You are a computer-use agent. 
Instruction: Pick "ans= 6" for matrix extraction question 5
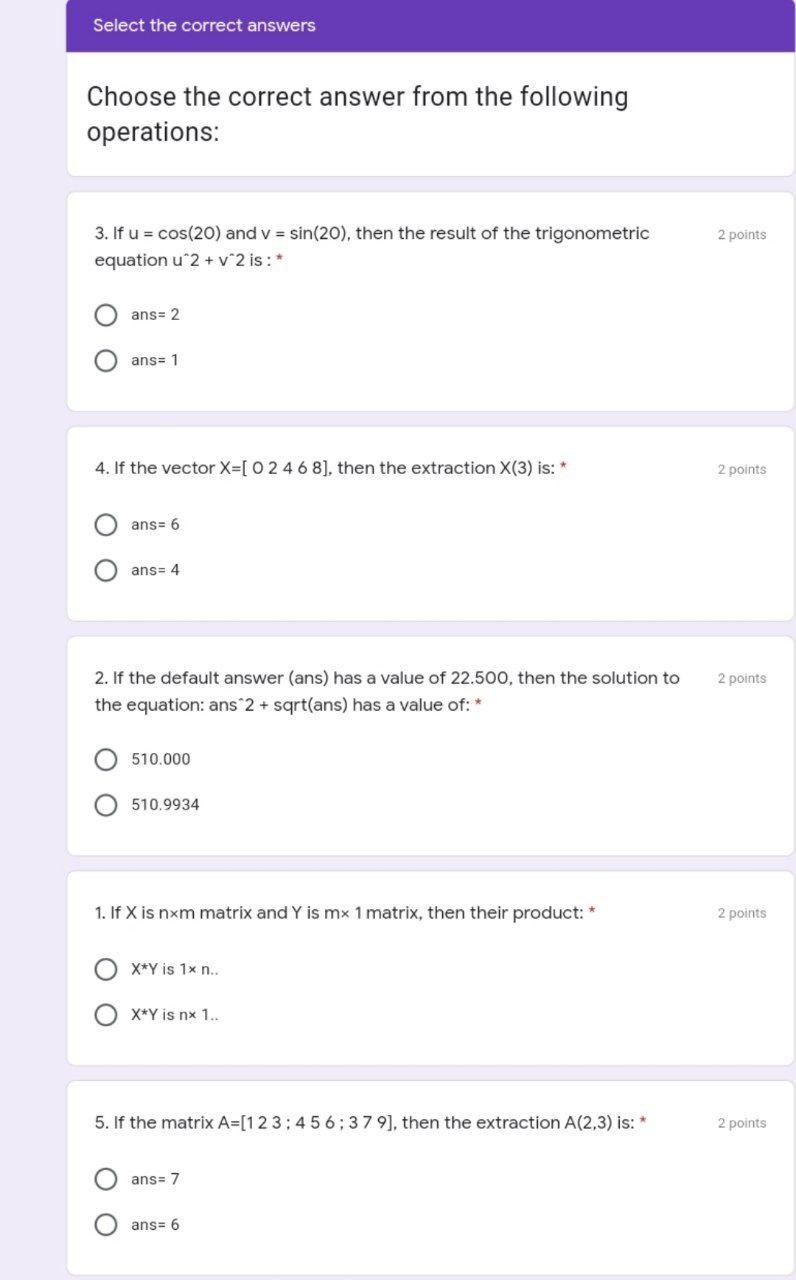(106, 1223)
